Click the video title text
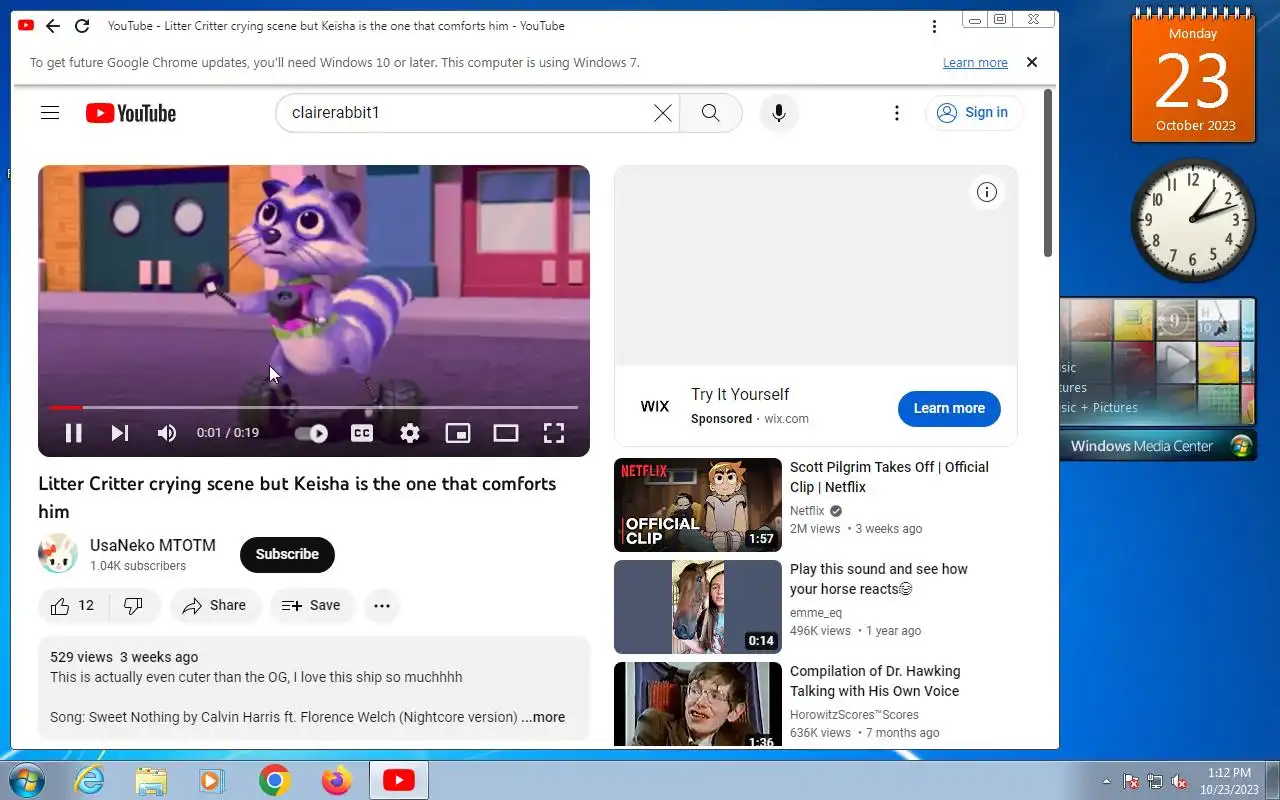Image resolution: width=1280 pixels, height=800 pixels. click(x=297, y=497)
